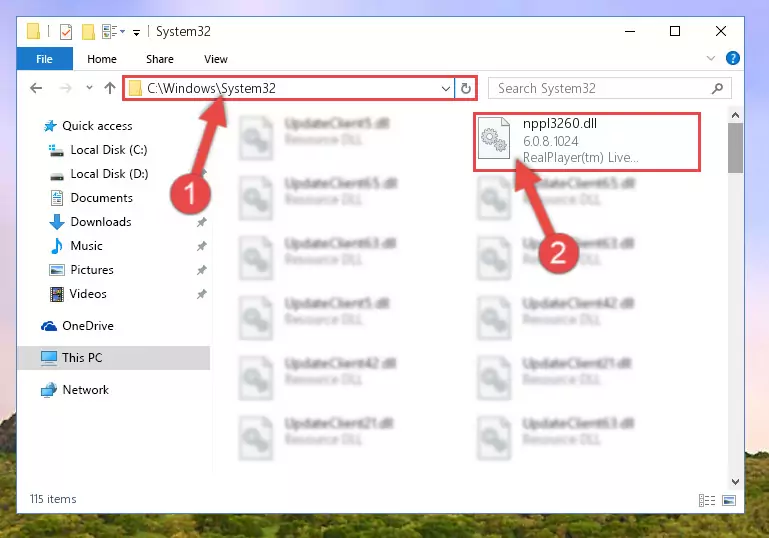Open the File ribbon tab
This screenshot has height=538, width=769.
pos(45,59)
